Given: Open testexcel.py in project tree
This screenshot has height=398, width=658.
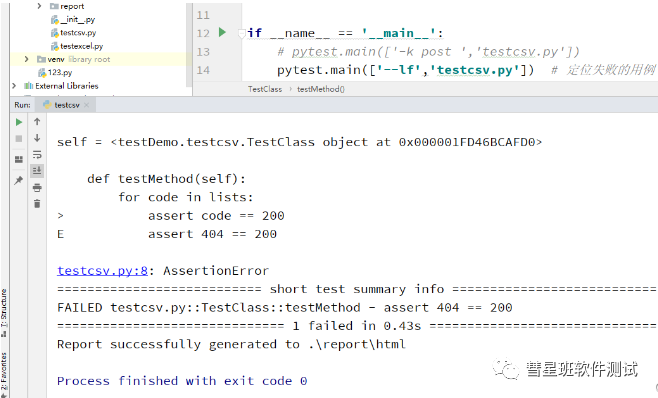Looking at the screenshot, I should tap(81, 46).
